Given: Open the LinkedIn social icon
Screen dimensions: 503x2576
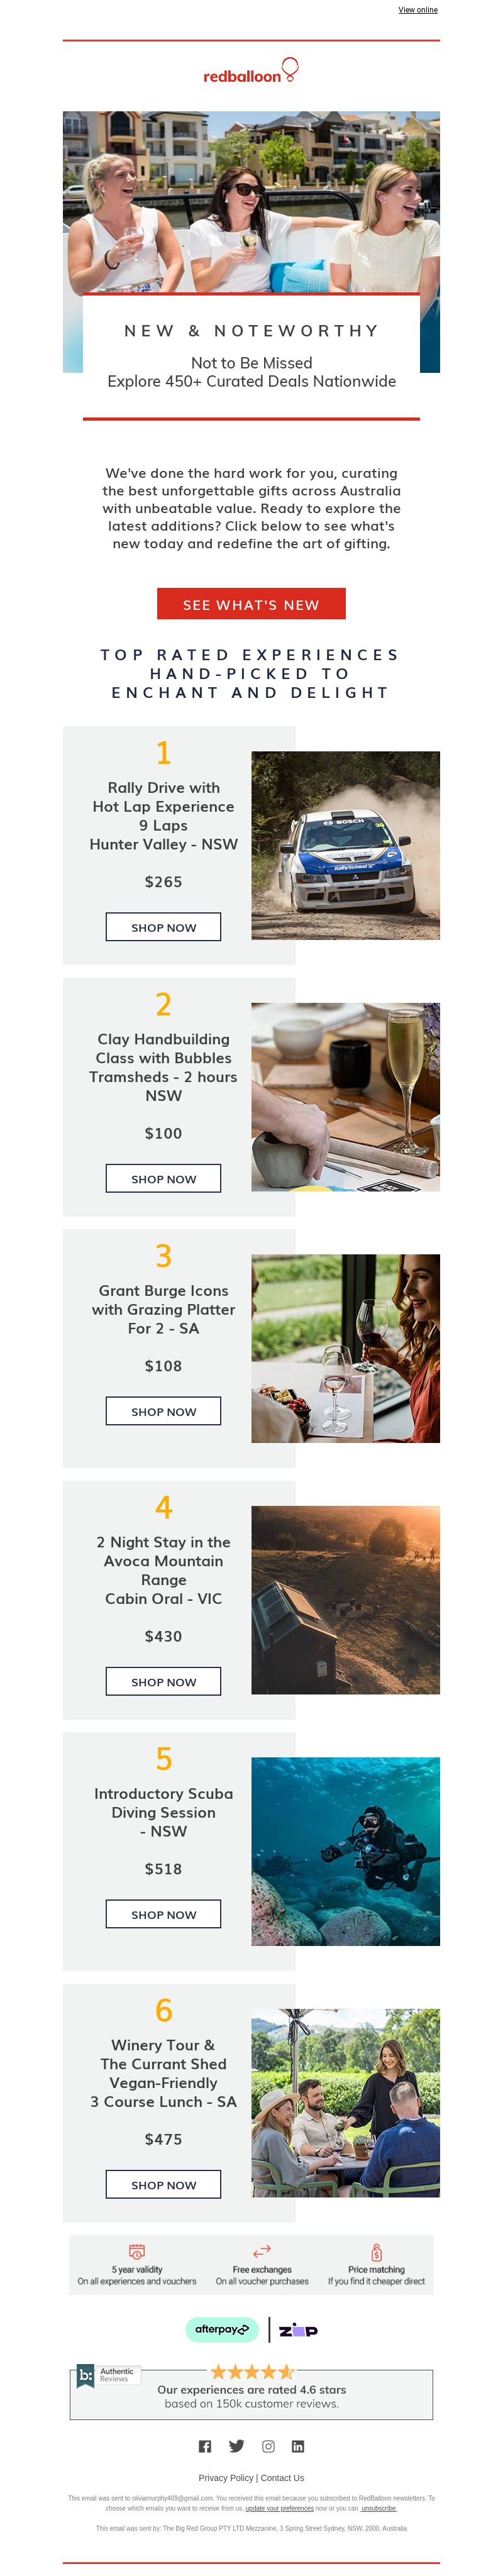Looking at the screenshot, I should [298, 2446].
